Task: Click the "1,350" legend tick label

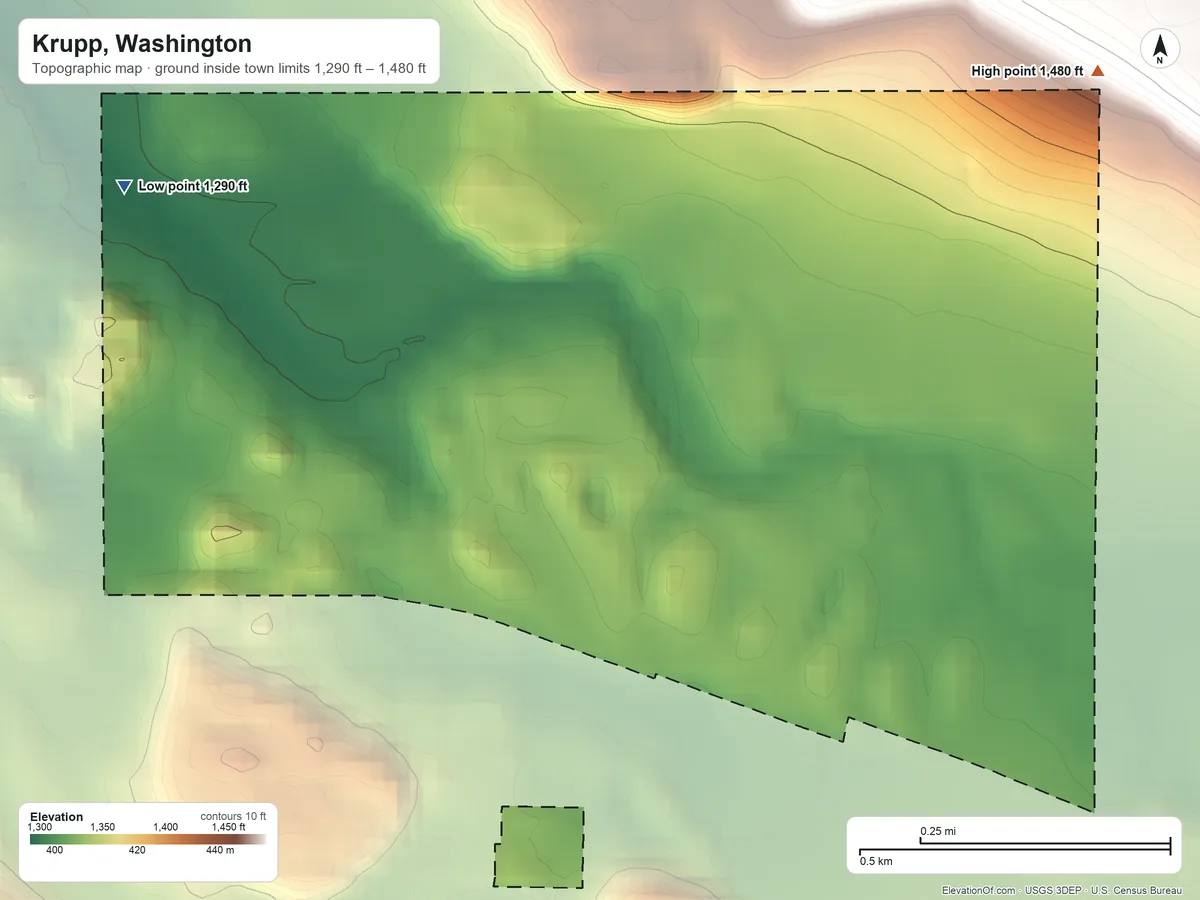Action: pyautogui.click(x=103, y=828)
